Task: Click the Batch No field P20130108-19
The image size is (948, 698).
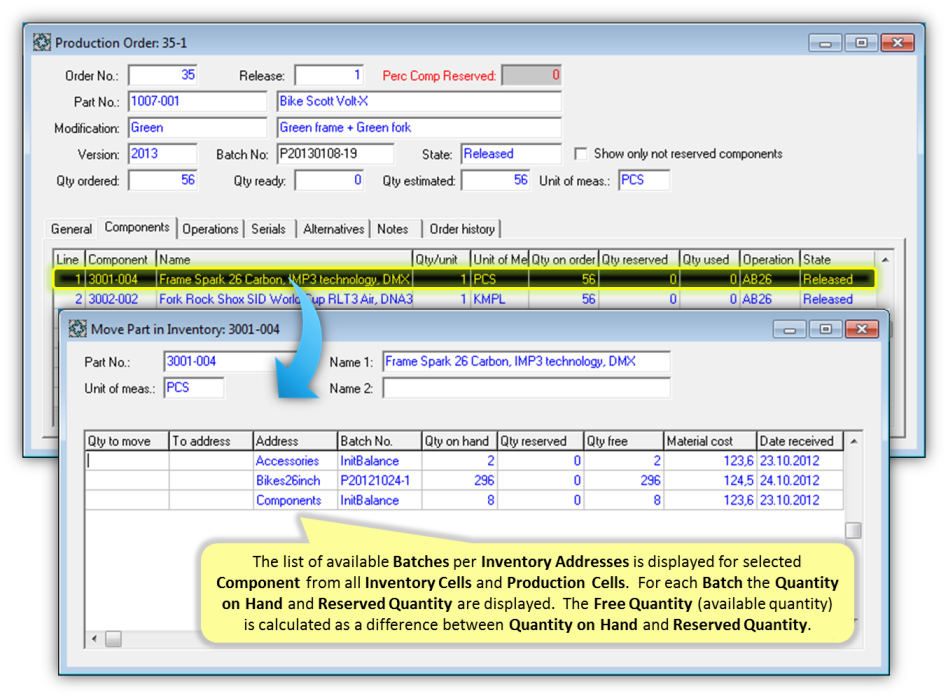Action: click(x=336, y=154)
